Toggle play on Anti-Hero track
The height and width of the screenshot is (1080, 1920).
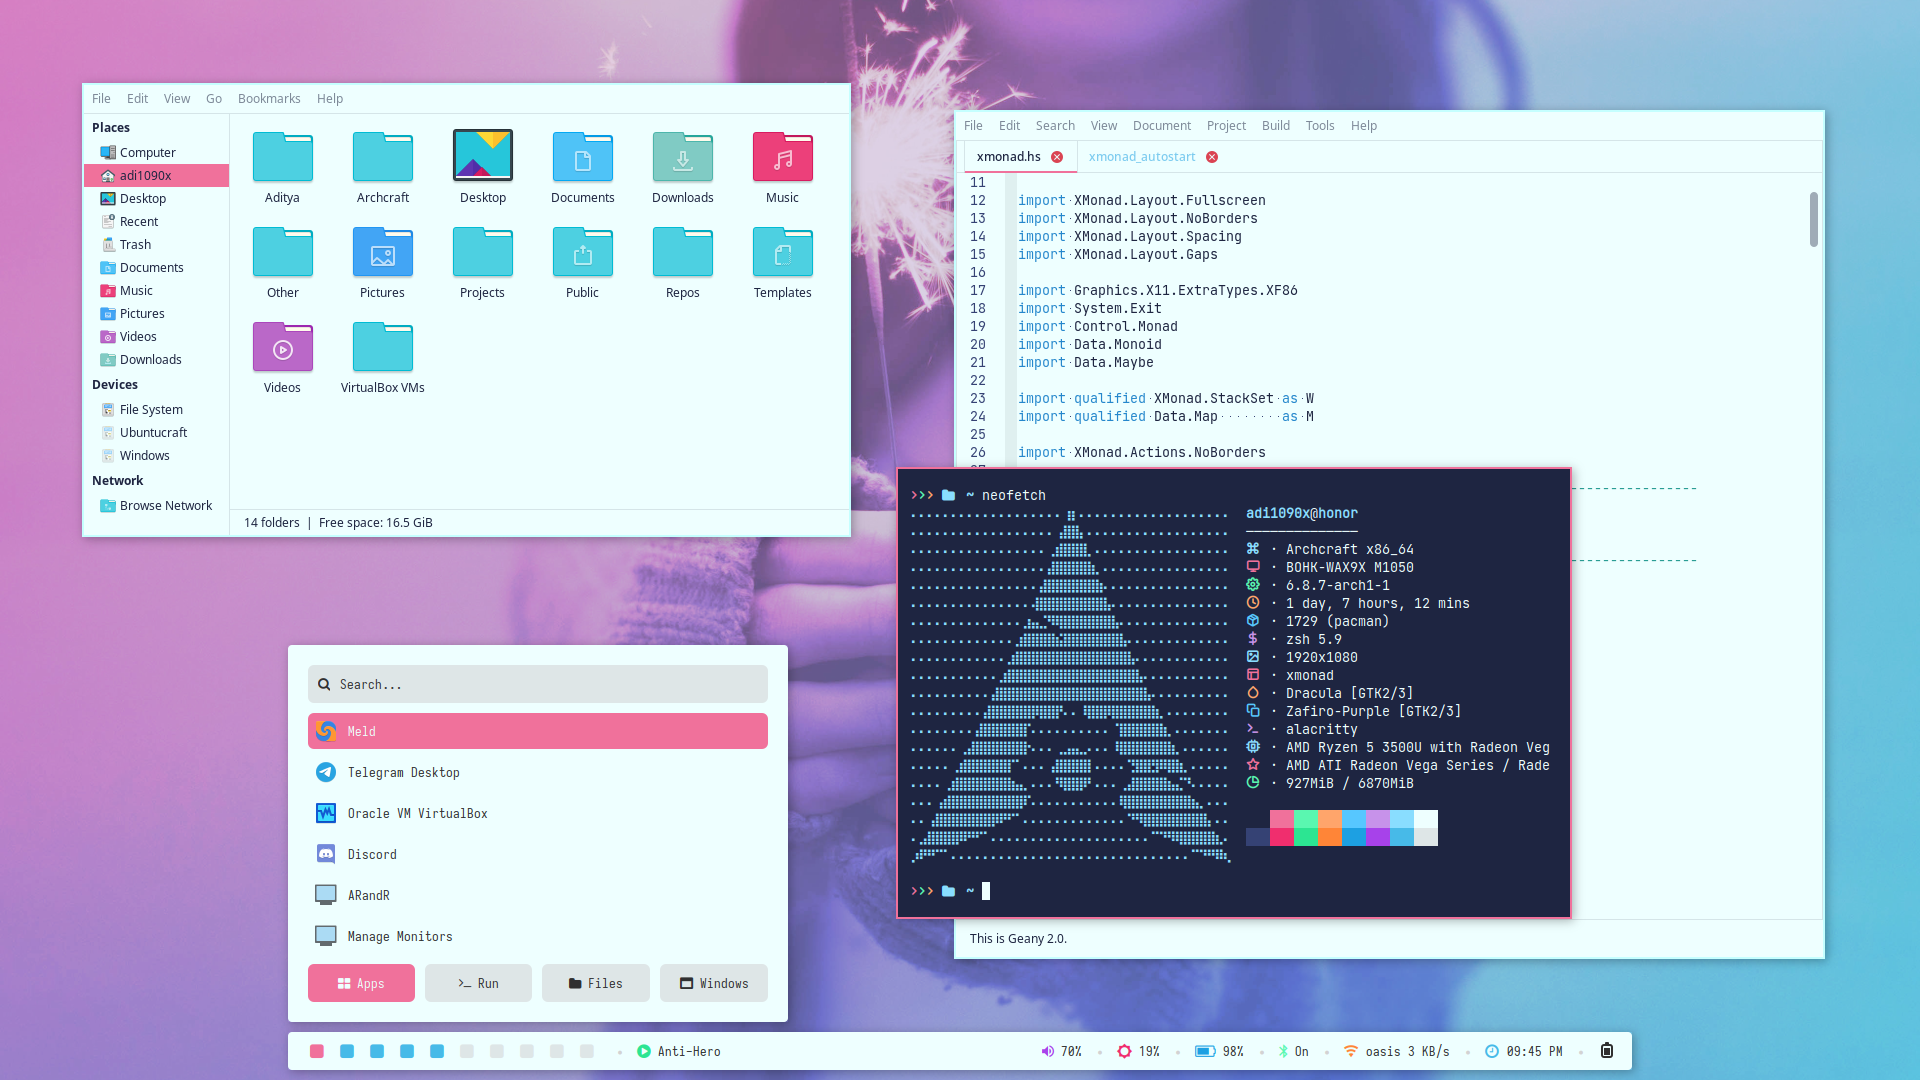tap(644, 1051)
